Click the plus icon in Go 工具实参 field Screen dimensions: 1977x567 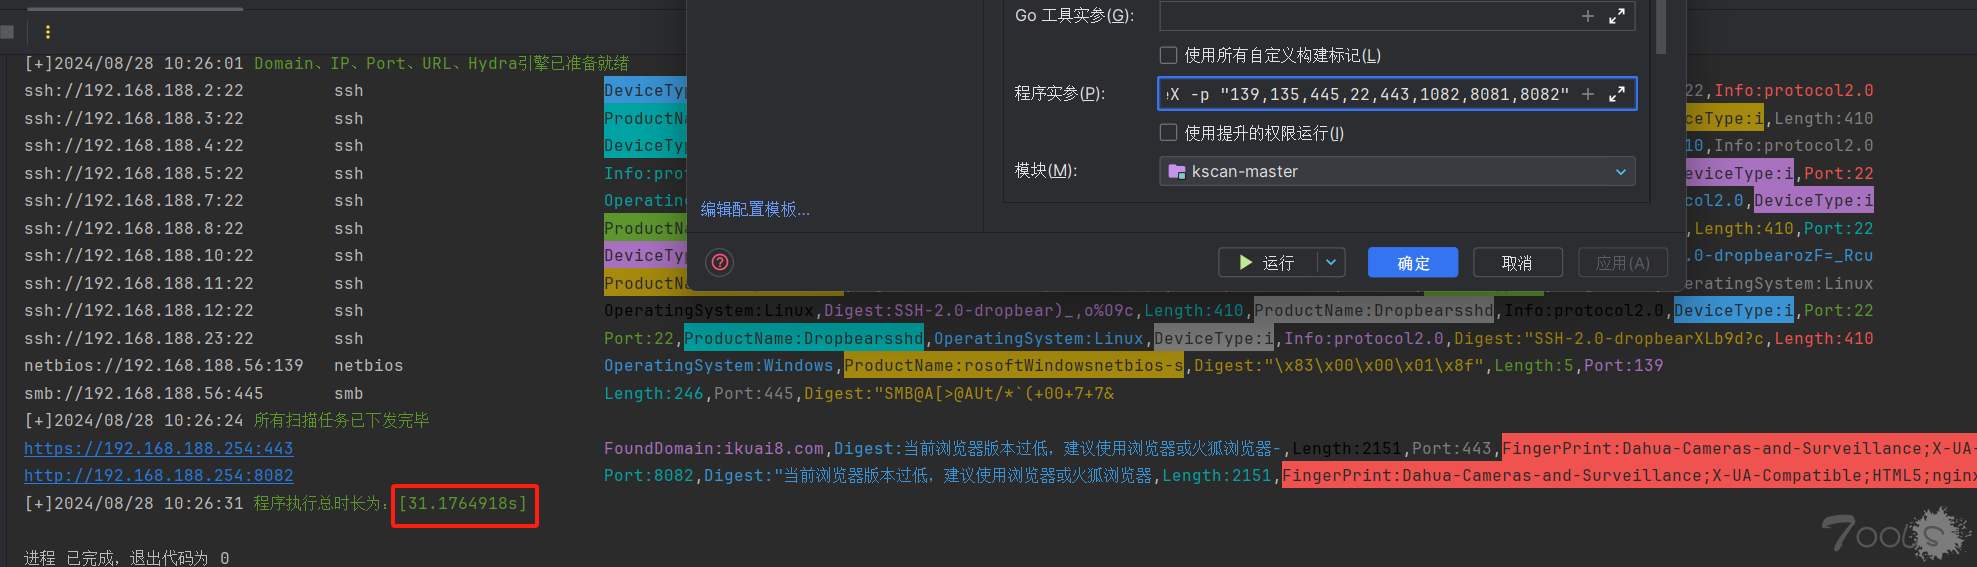(x=1587, y=16)
